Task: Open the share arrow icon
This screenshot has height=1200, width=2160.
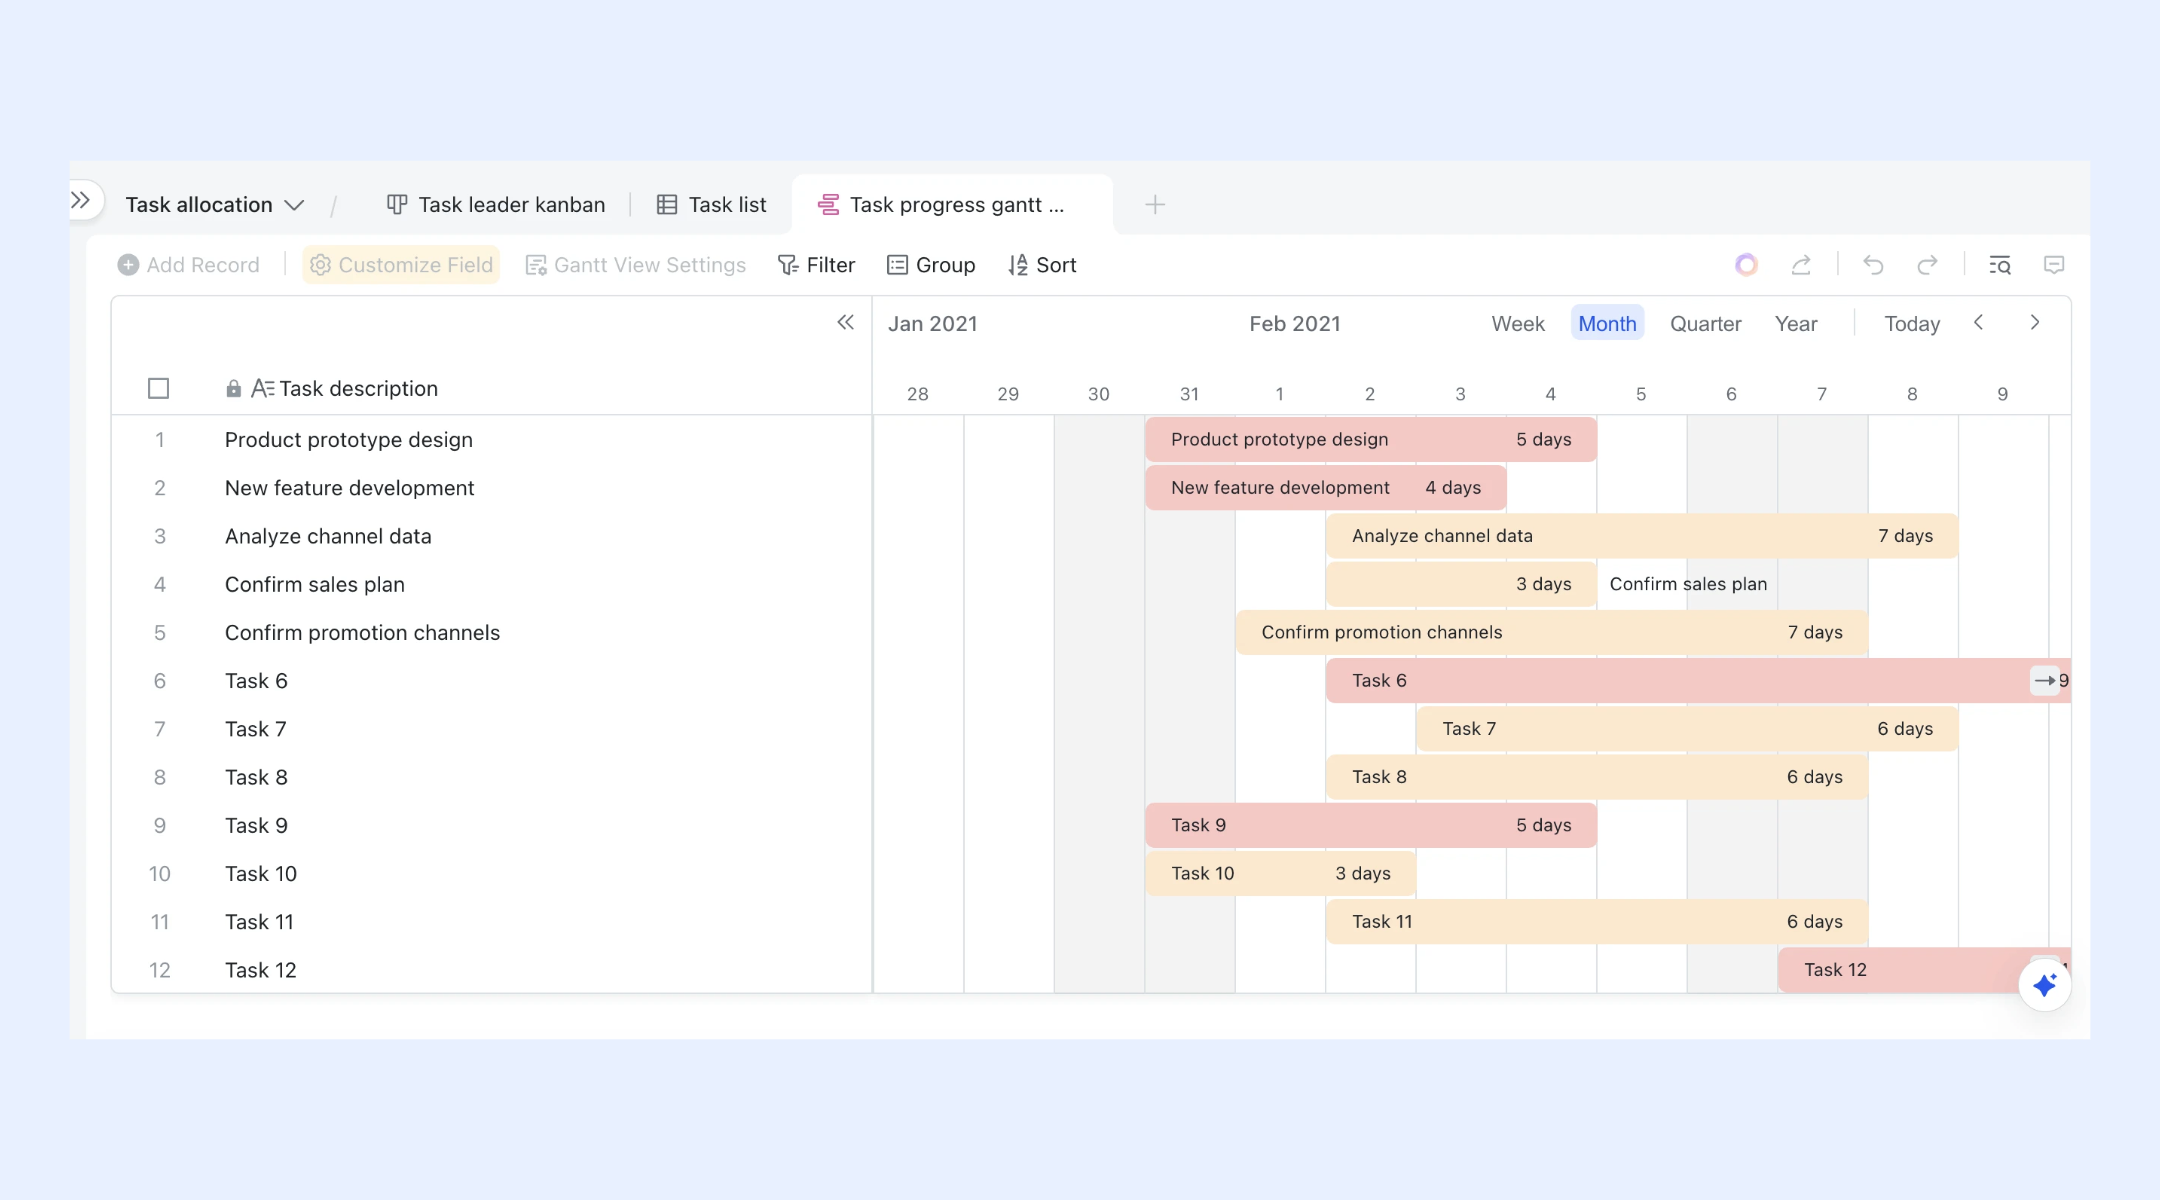Action: coord(1801,265)
